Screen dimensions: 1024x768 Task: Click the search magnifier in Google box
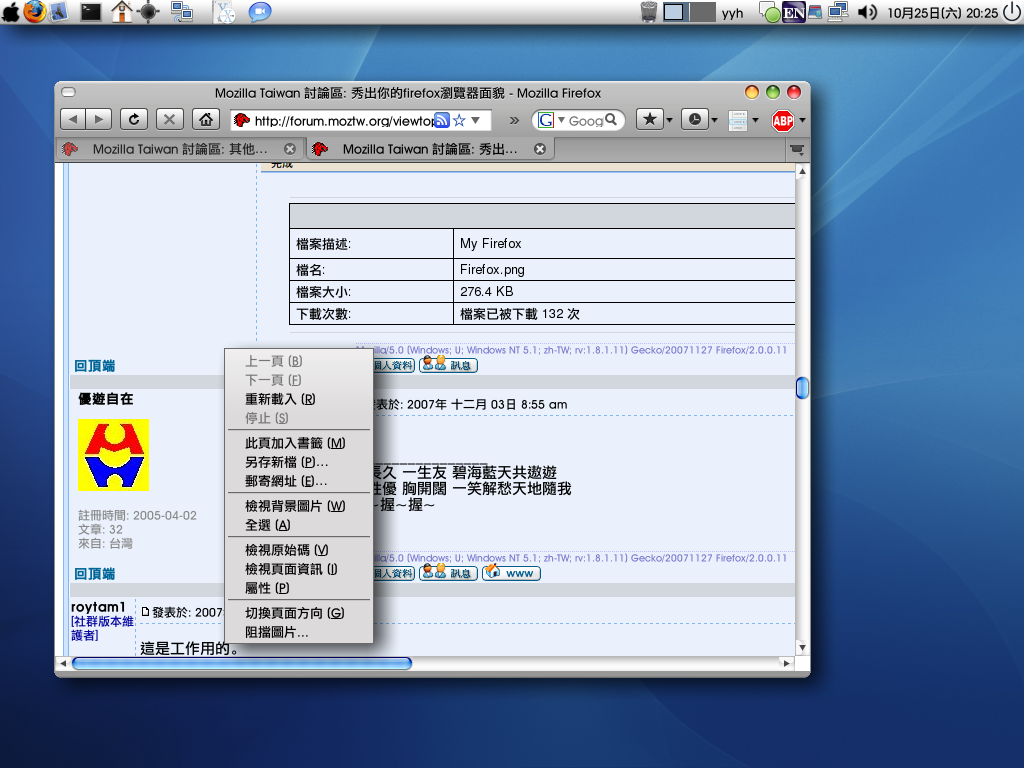tap(612, 120)
